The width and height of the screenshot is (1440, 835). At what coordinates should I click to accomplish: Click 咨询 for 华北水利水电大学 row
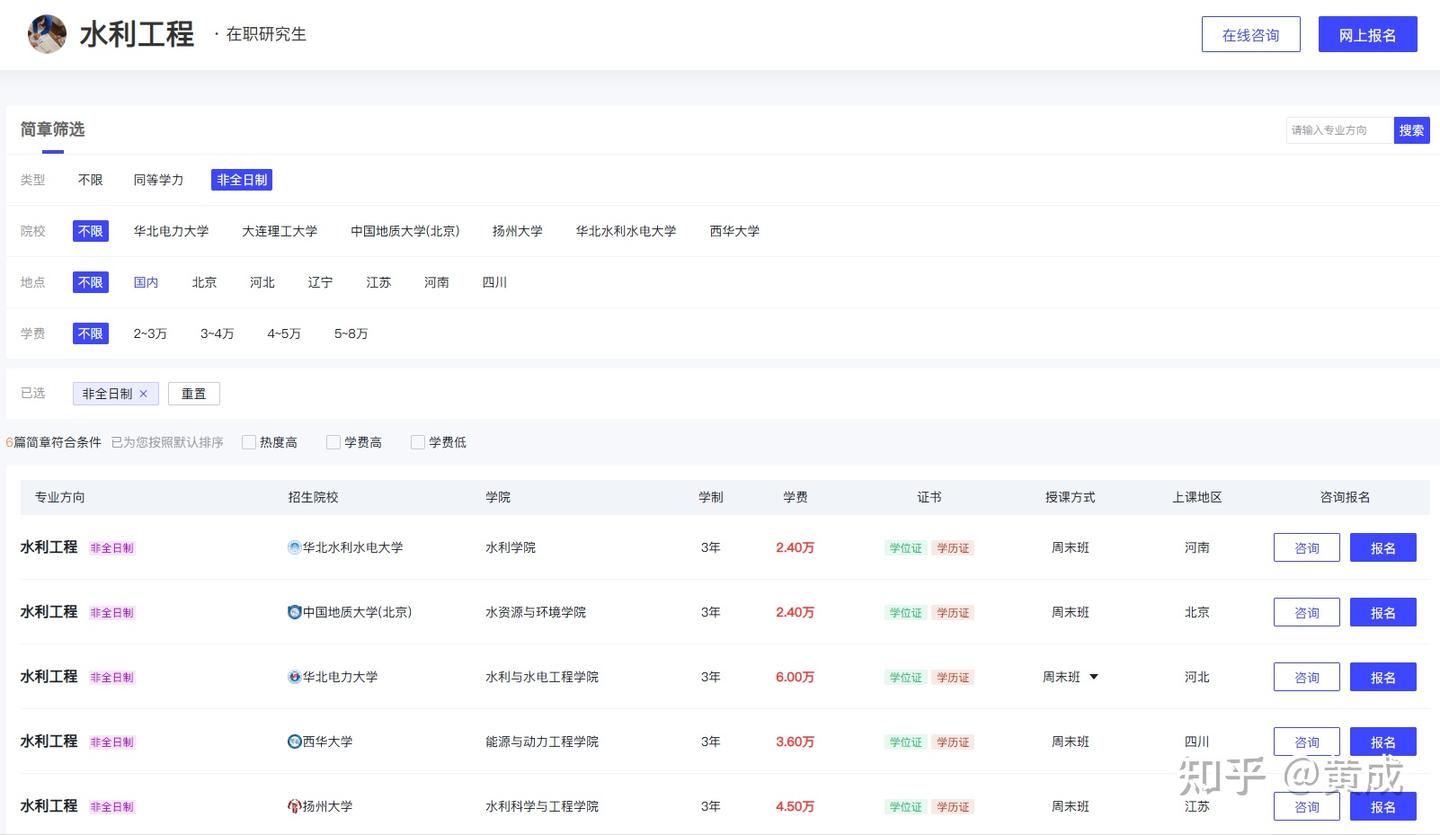pos(1307,548)
